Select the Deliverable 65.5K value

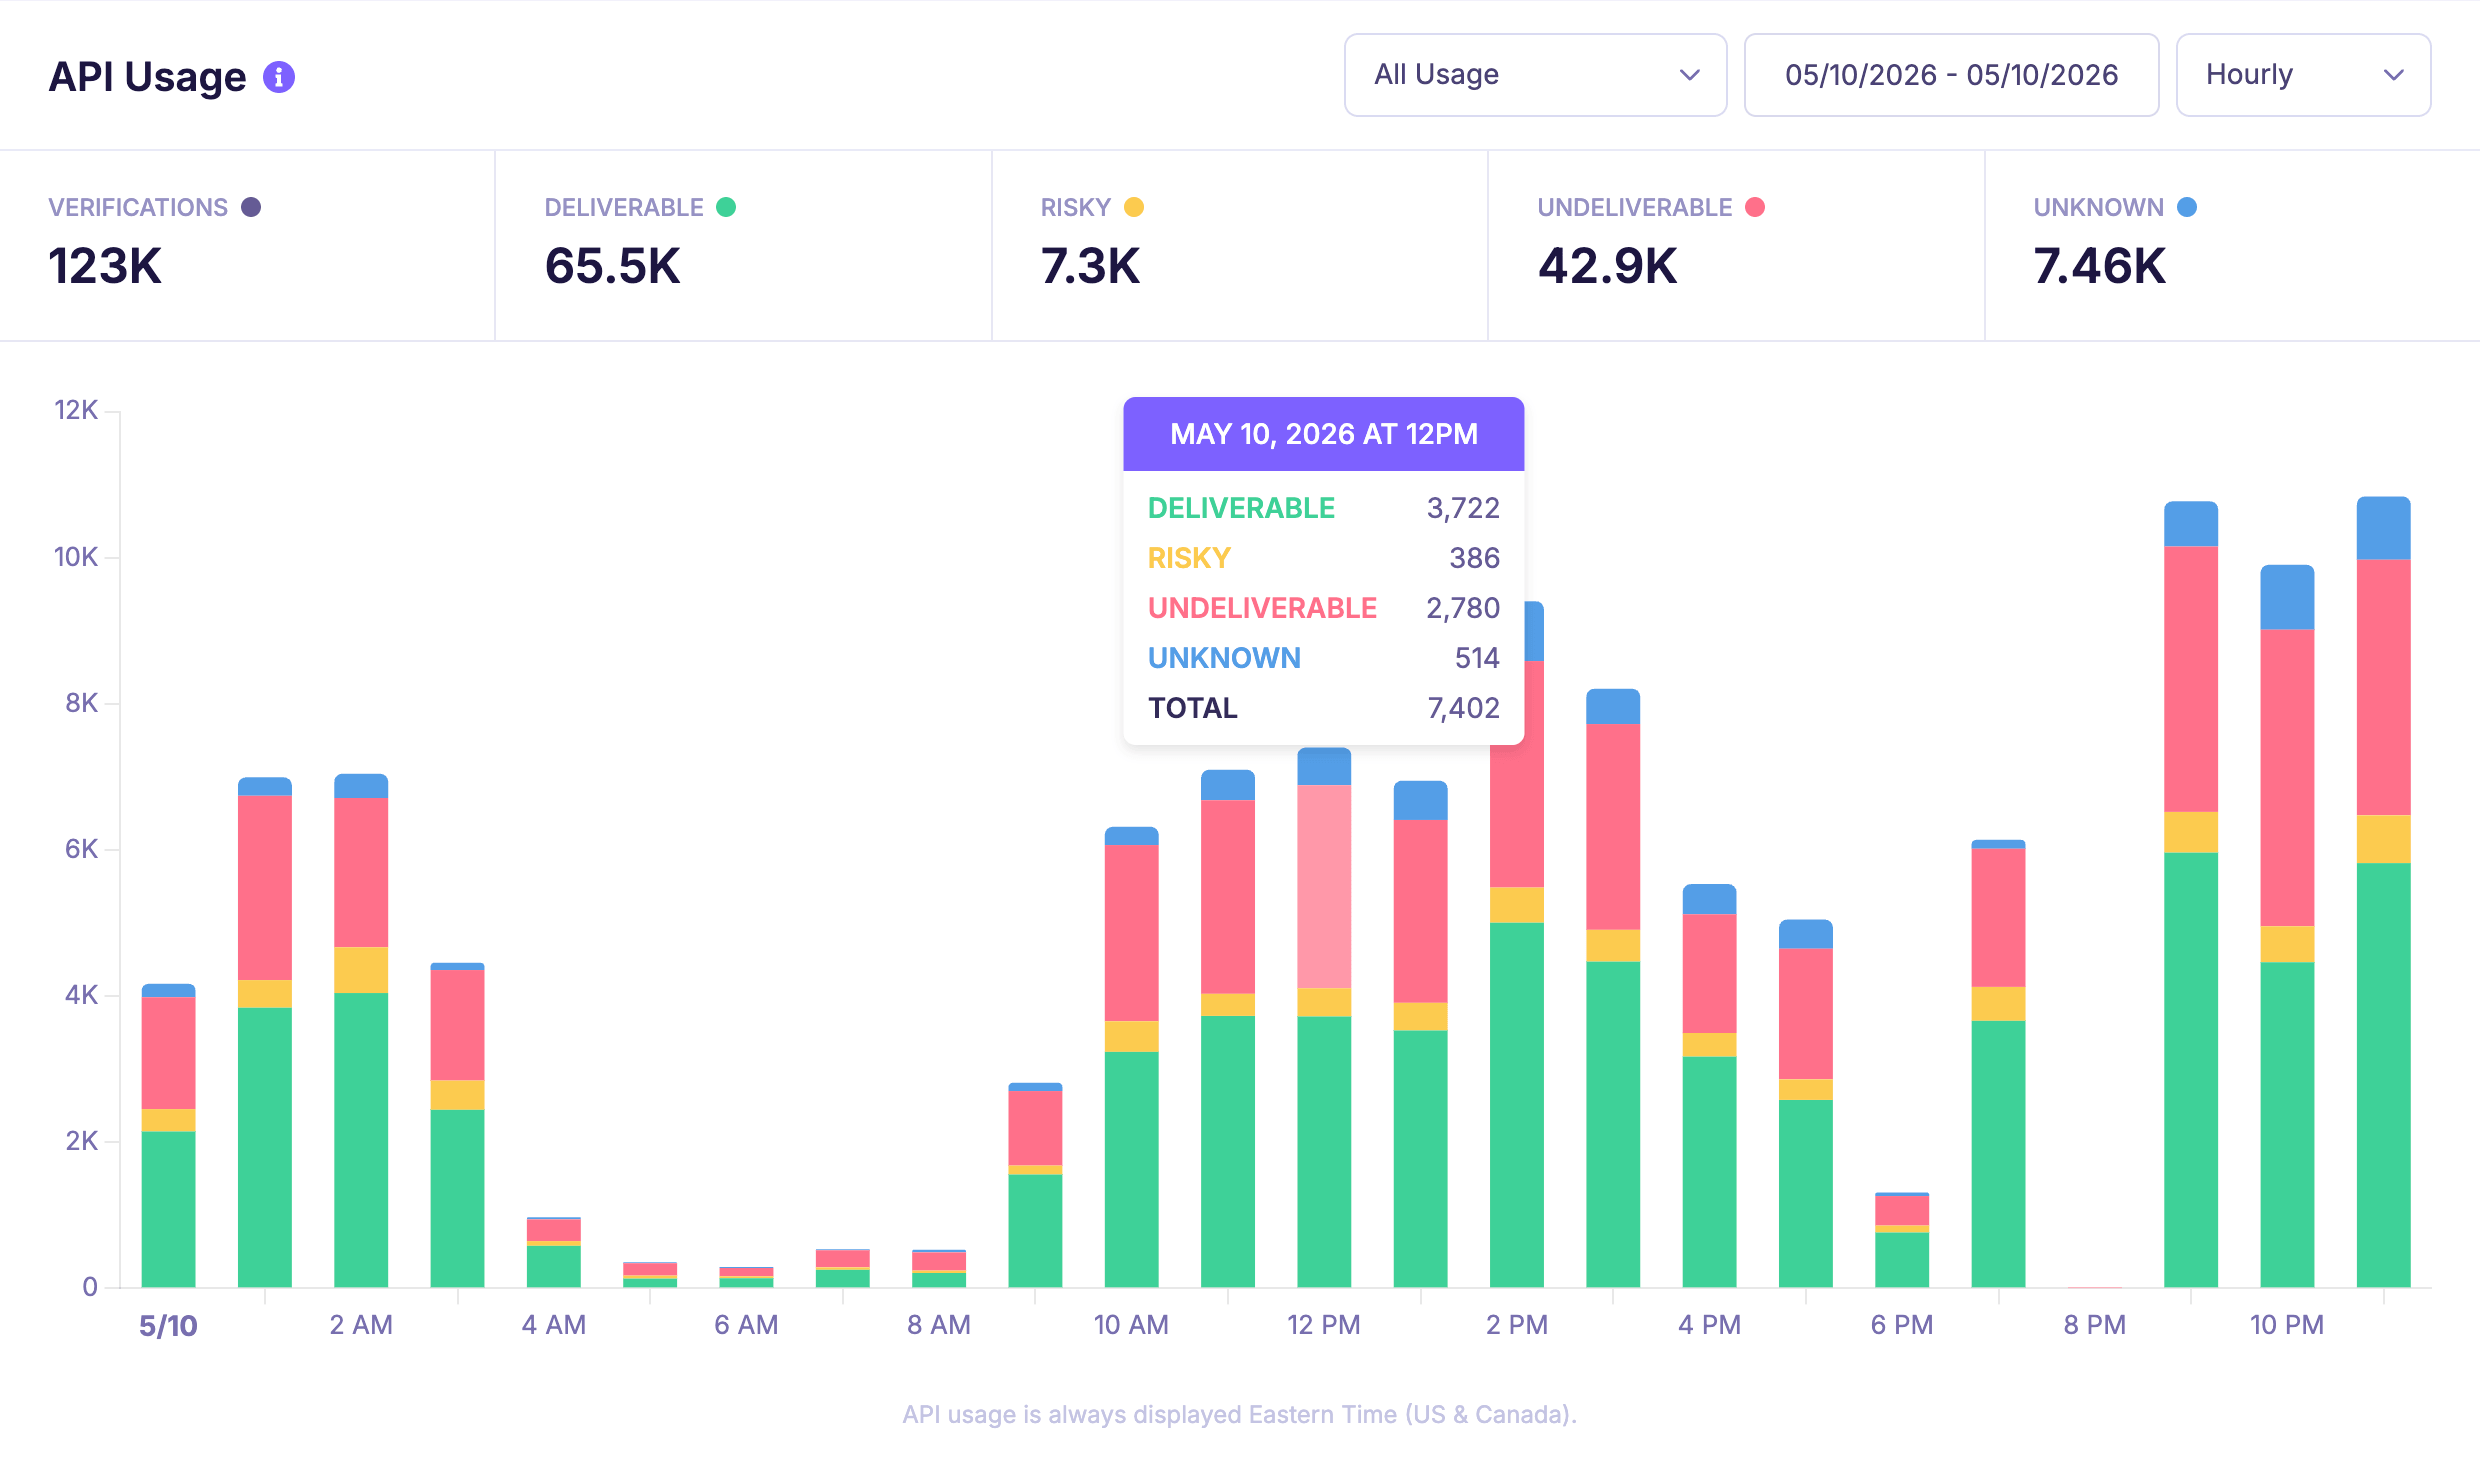click(x=612, y=267)
